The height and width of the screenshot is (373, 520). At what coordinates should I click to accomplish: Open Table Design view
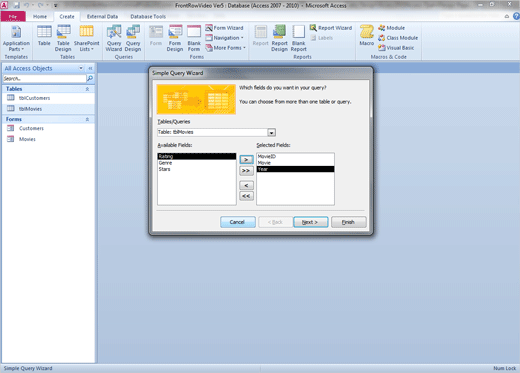click(63, 39)
